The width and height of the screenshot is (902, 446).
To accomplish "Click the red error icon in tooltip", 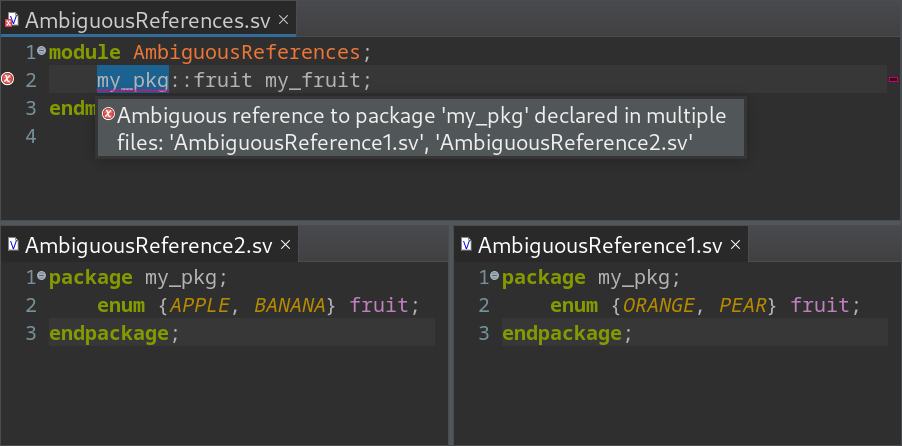I will (108, 114).
